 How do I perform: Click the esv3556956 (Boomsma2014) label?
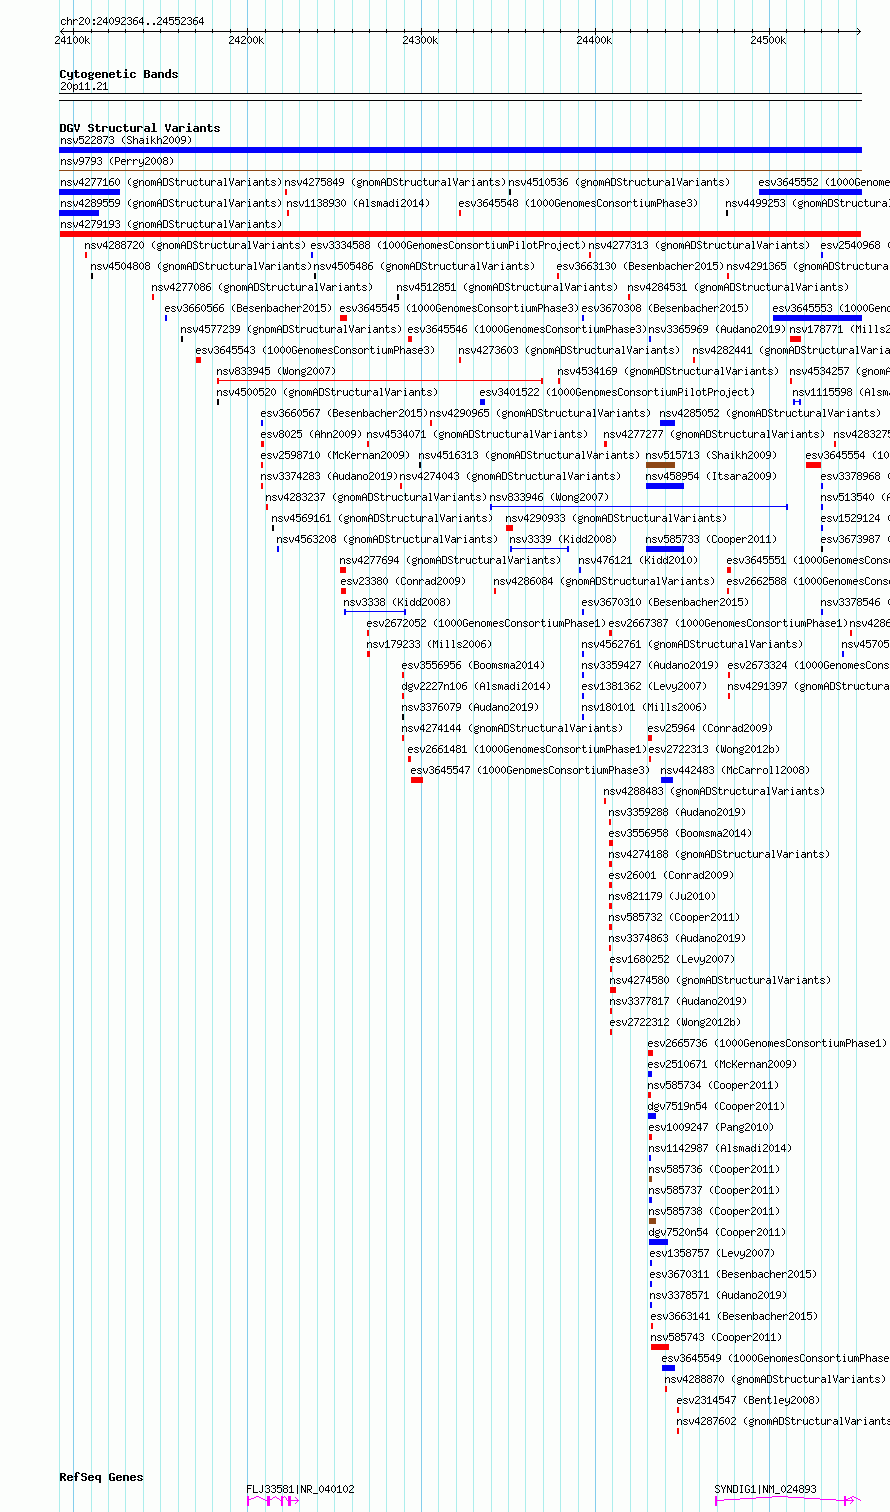click(x=473, y=665)
